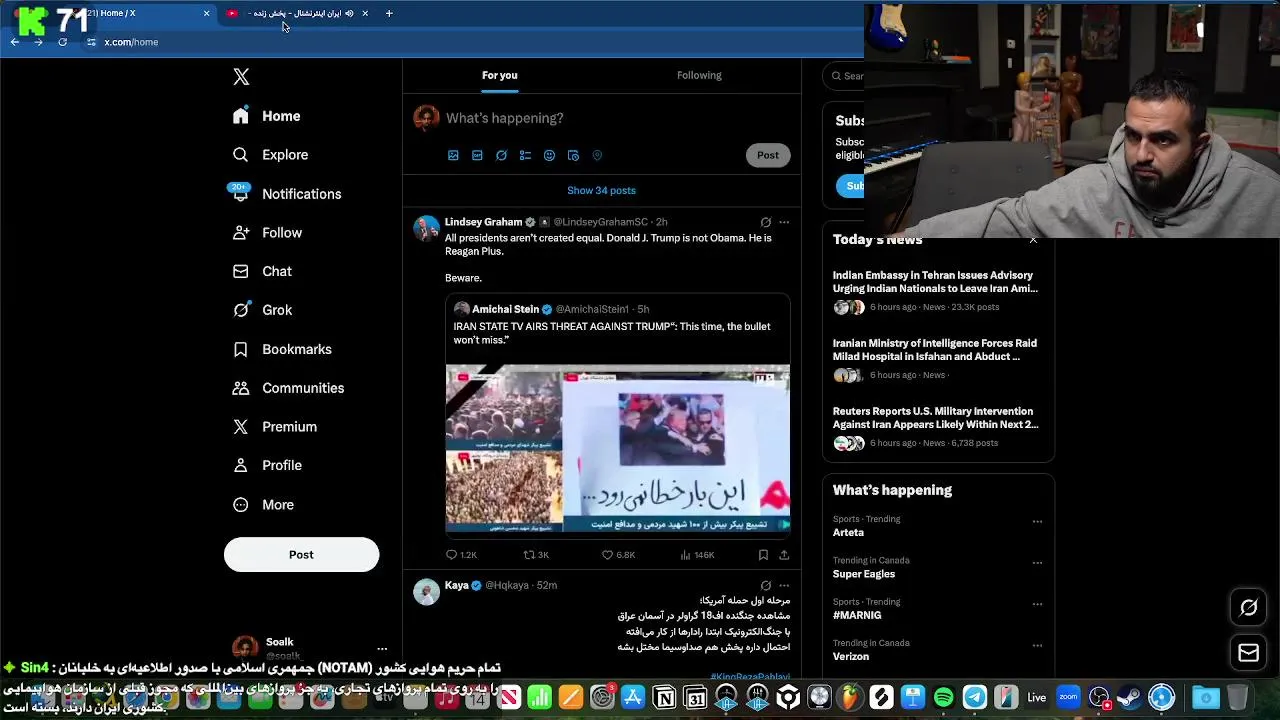Image resolution: width=1280 pixels, height=720 pixels.
Task: Open Verizon trending topic
Action: [x=851, y=657]
